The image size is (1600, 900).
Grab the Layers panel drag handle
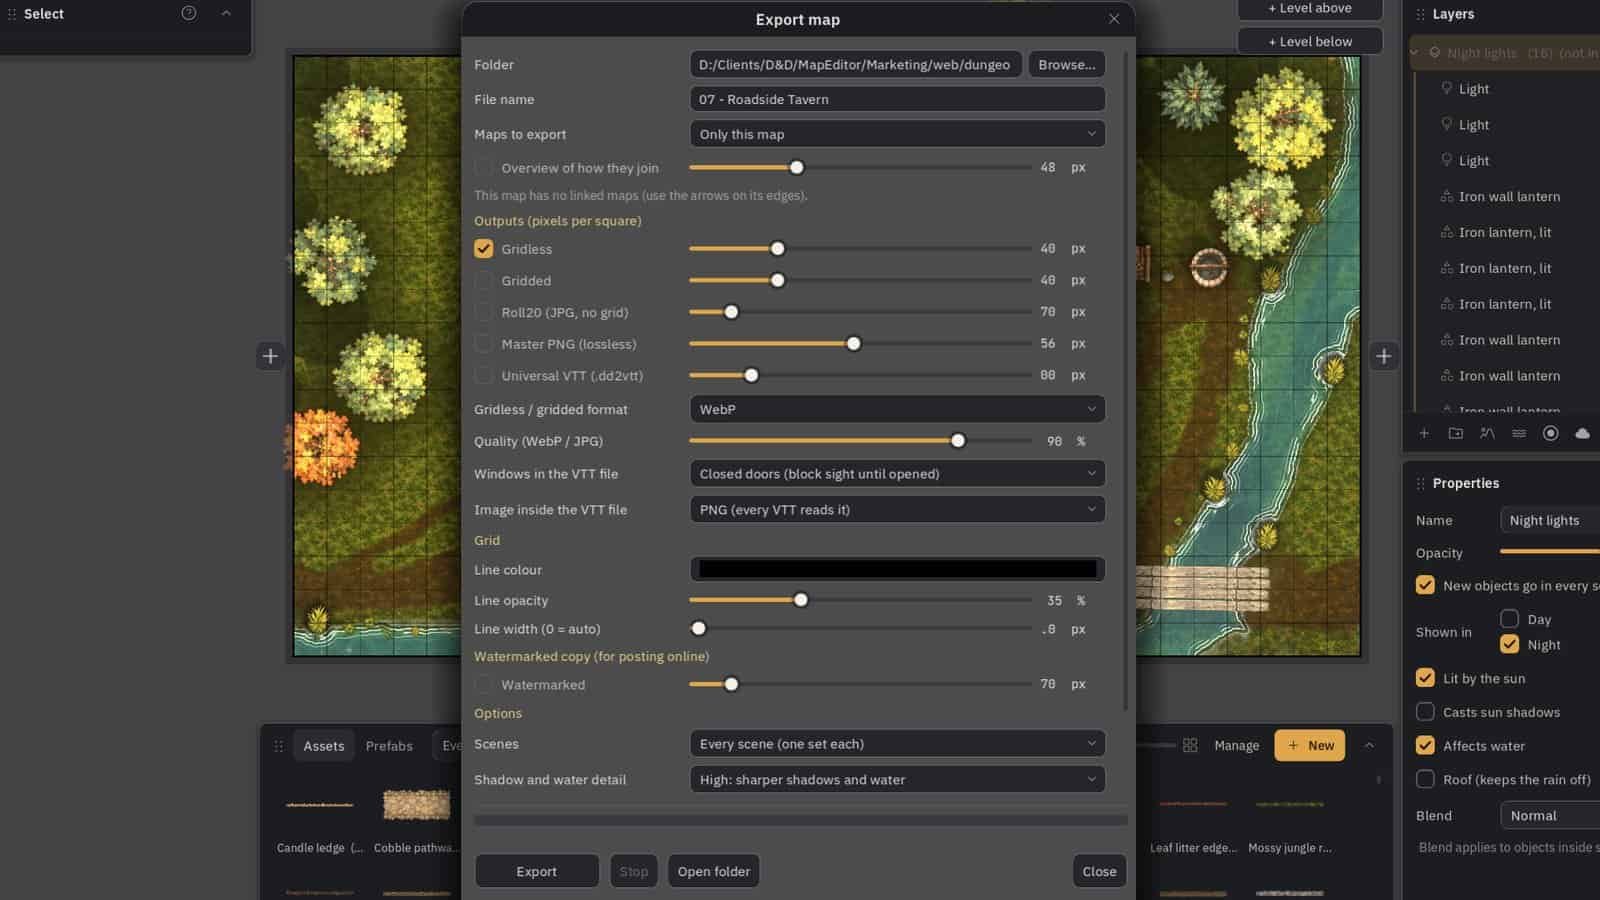tap(1420, 14)
